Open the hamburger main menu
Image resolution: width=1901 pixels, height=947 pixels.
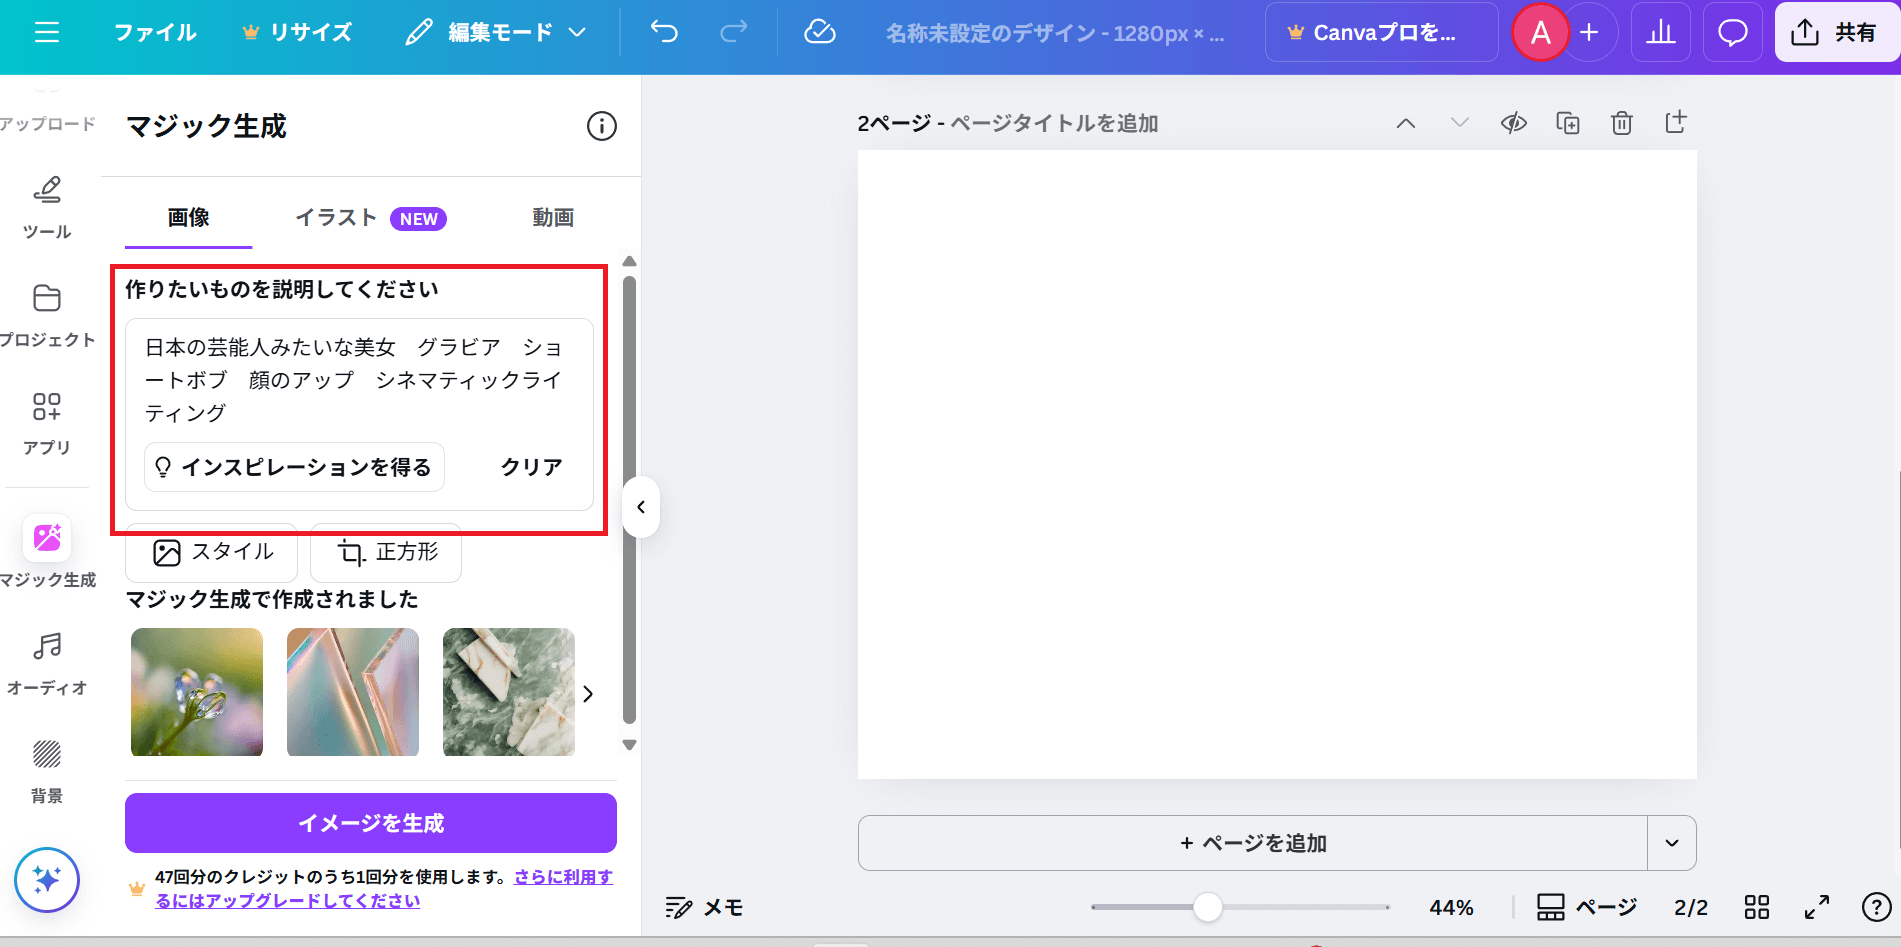click(47, 33)
